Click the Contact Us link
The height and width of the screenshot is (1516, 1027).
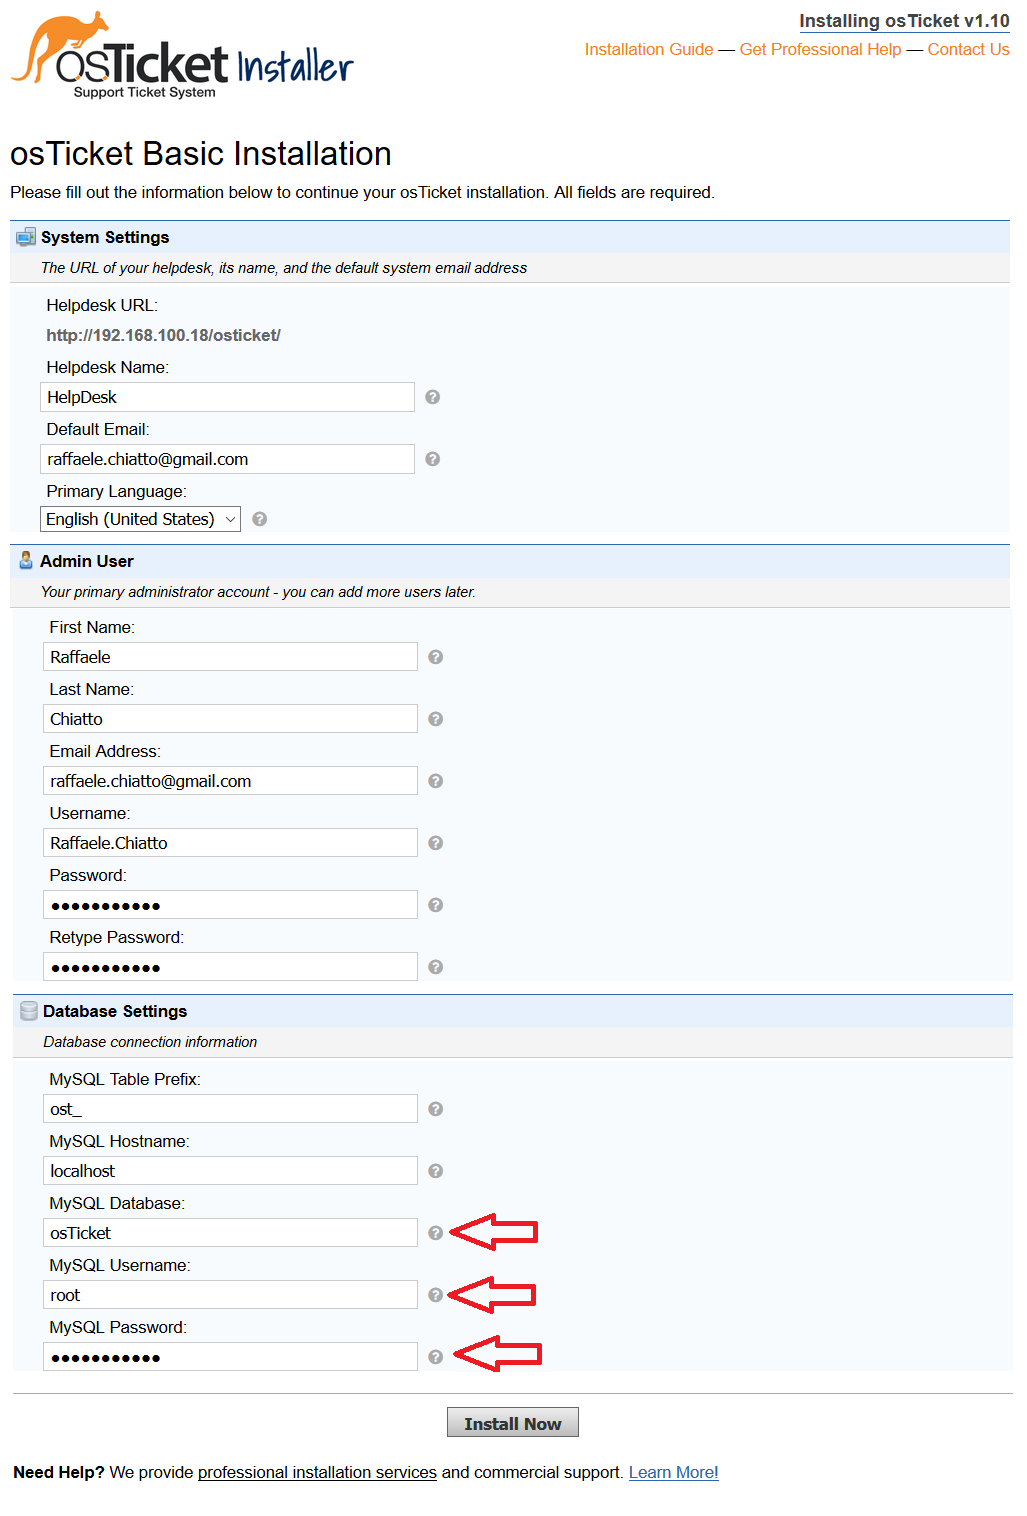(968, 49)
